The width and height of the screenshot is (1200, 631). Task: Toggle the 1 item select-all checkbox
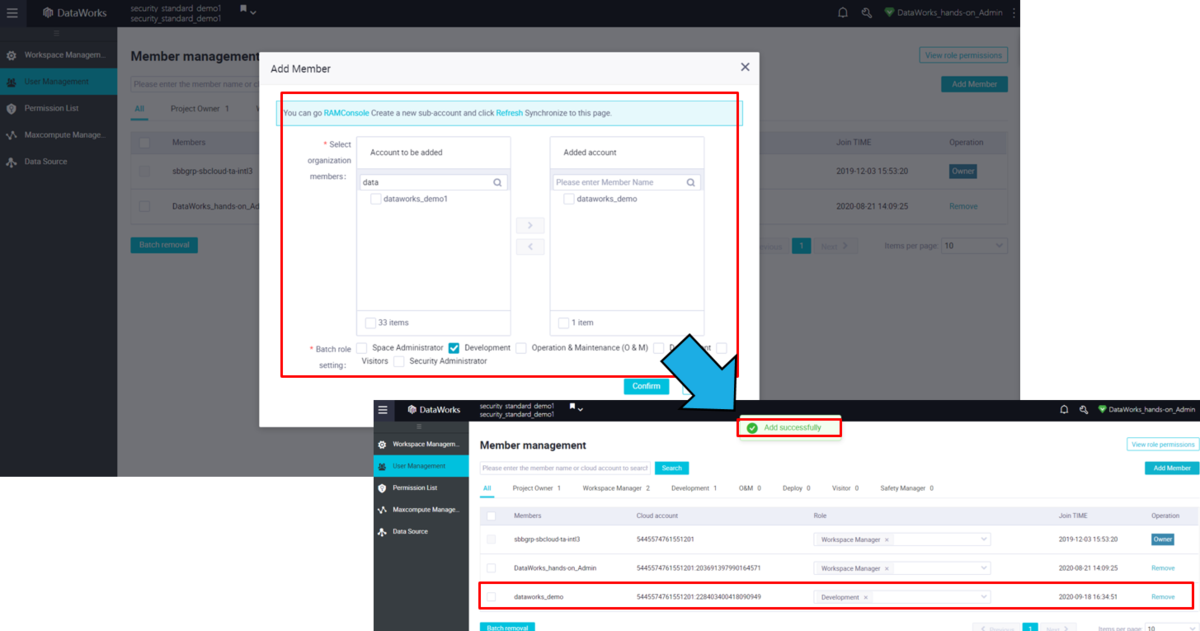pyautogui.click(x=564, y=323)
